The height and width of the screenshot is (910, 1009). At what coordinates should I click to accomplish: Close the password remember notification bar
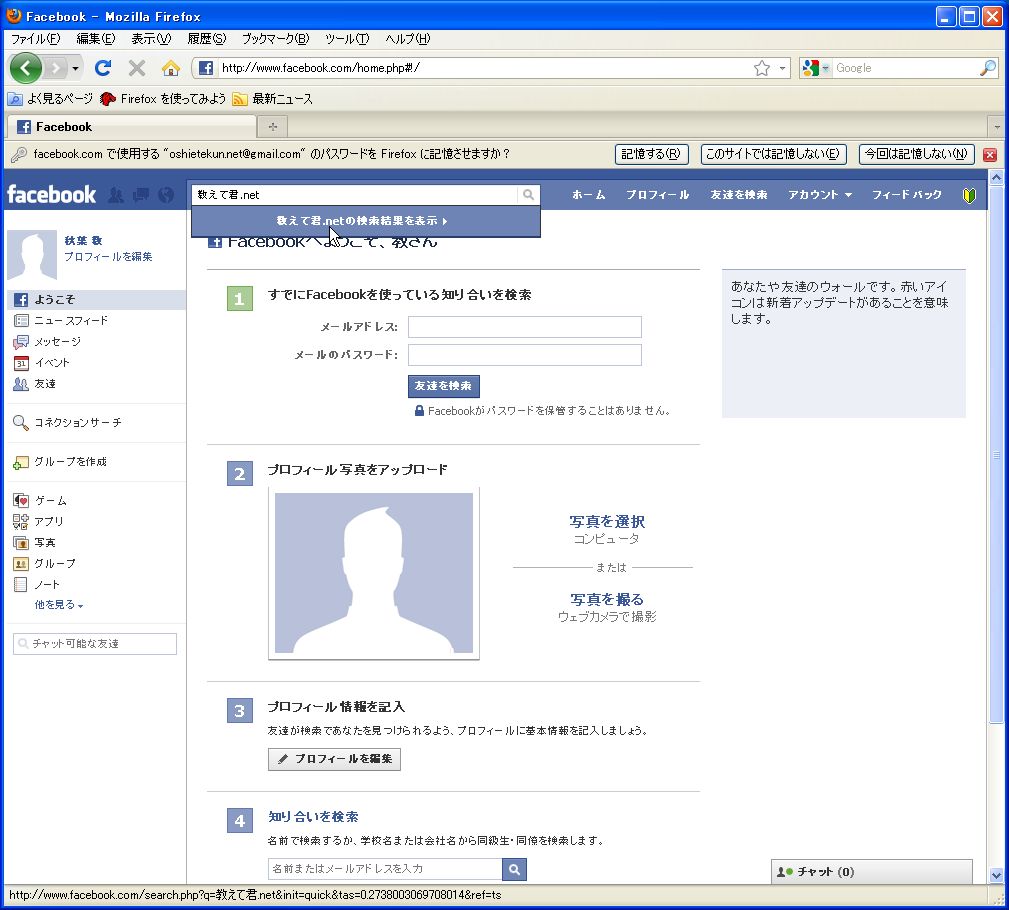pyautogui.click(x=990, y=154)
